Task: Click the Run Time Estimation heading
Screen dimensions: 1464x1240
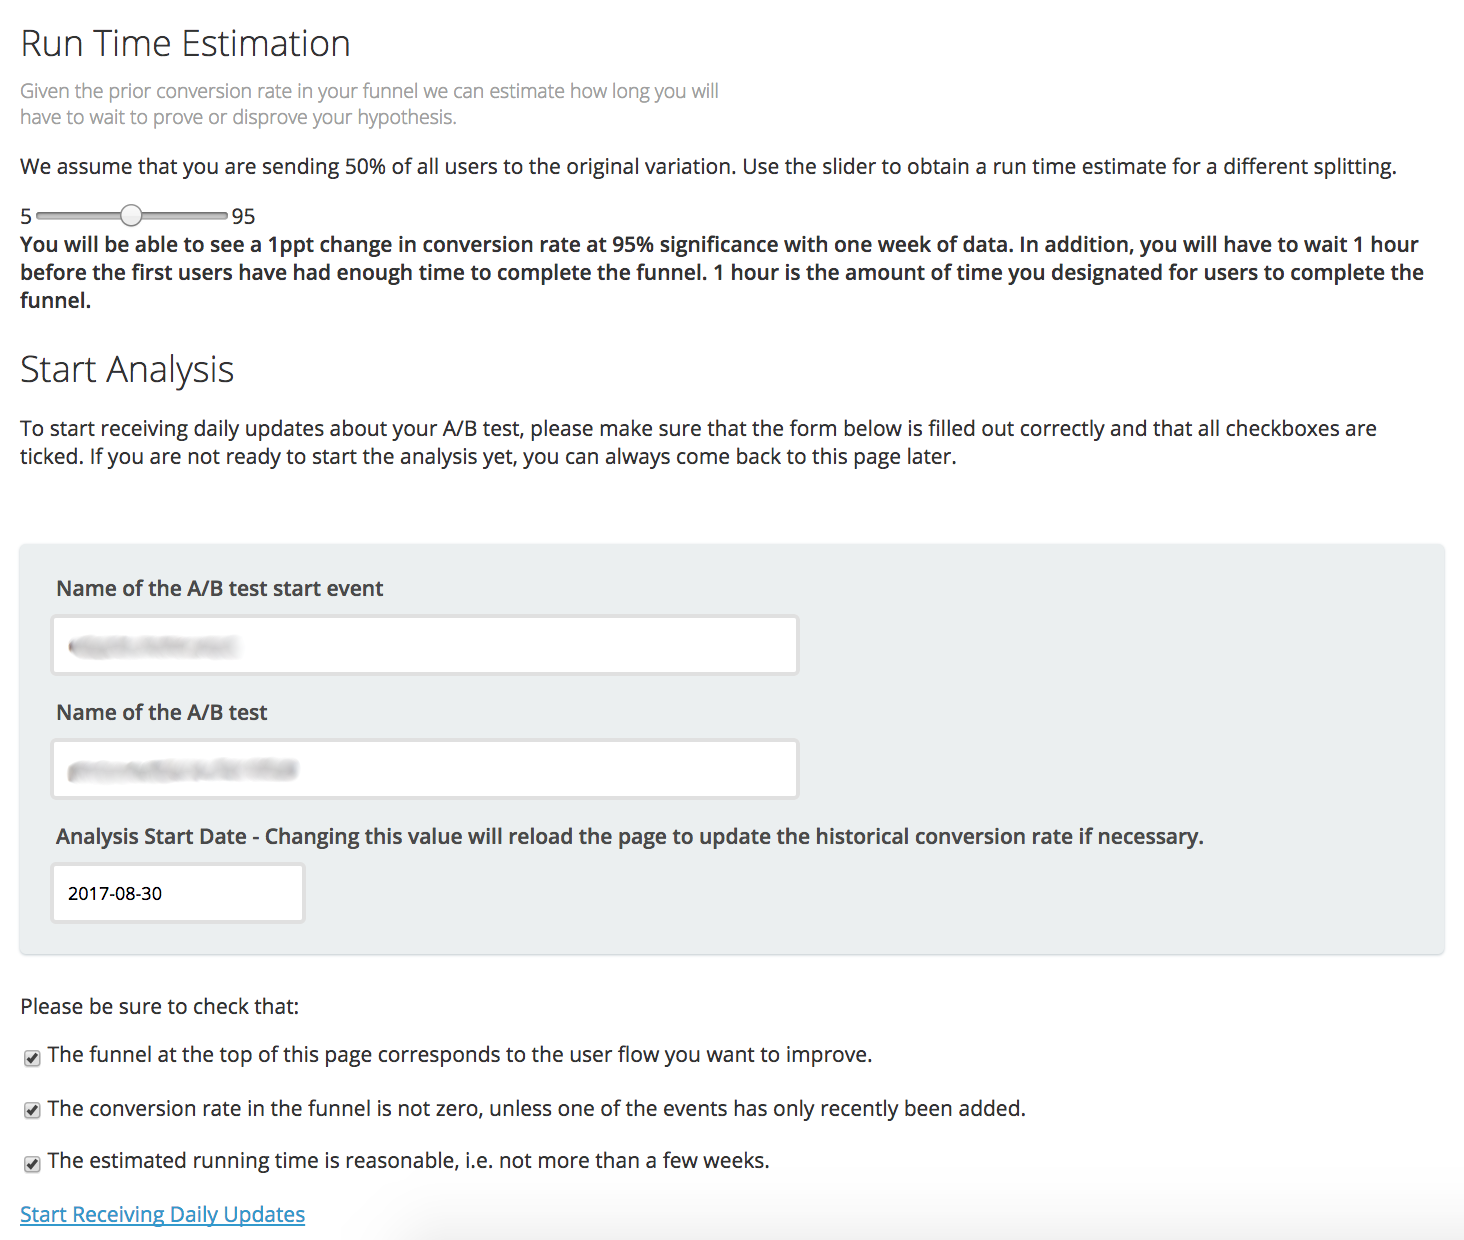Action: [185, 44]
